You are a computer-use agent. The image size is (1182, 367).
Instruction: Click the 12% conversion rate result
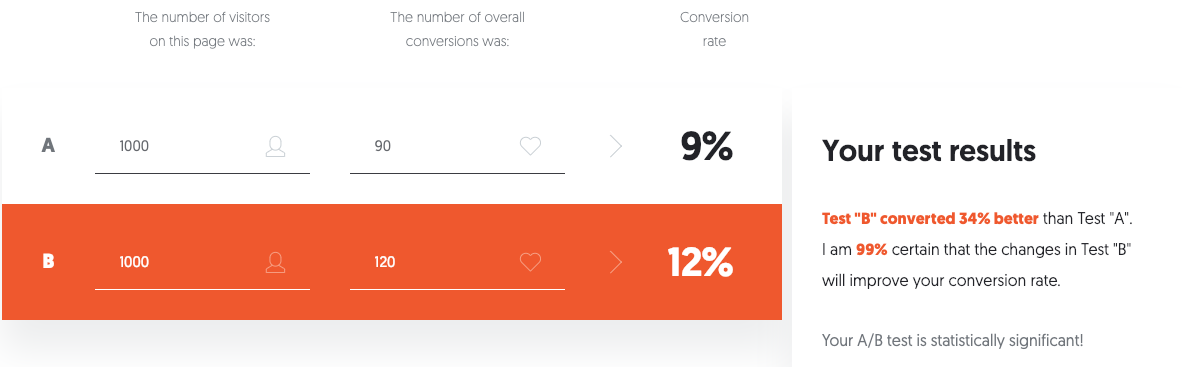700,262
